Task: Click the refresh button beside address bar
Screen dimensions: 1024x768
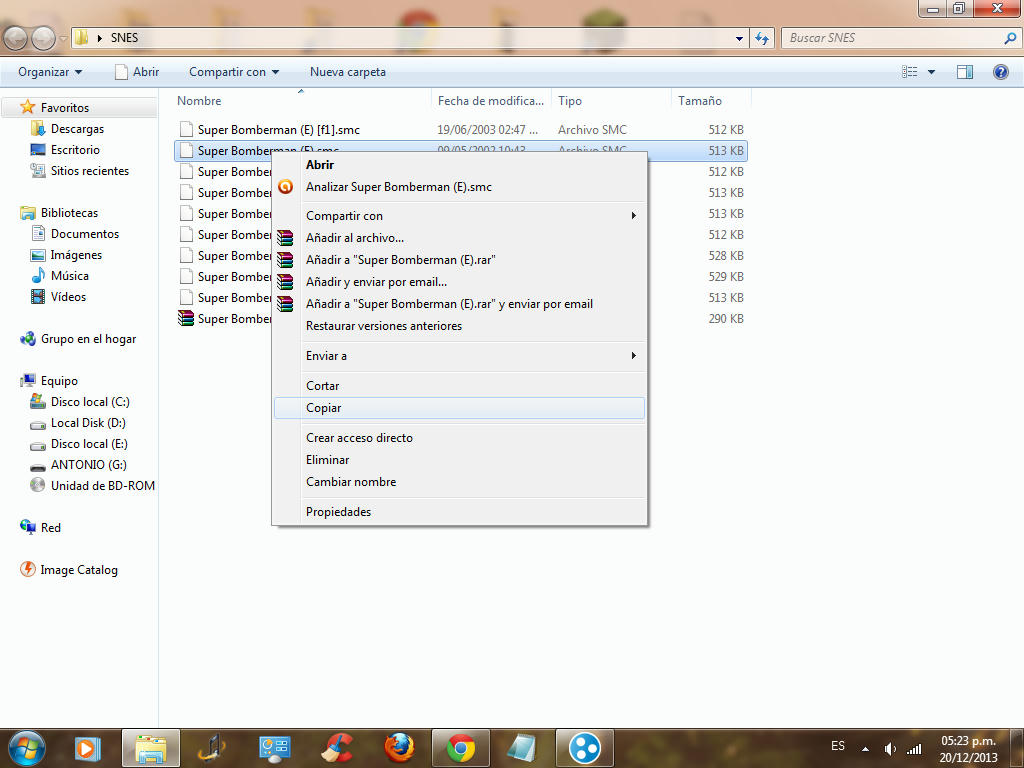Action: [x=763, y=38]
